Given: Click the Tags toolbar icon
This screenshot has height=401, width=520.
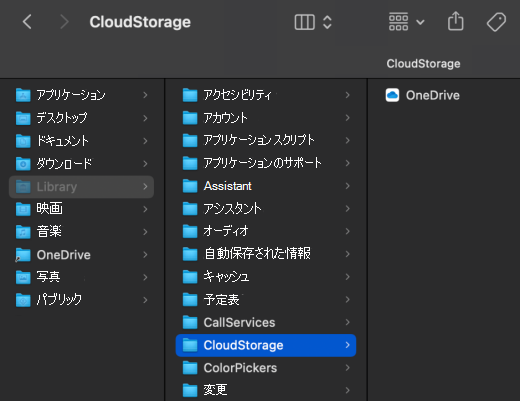Looking at the screenshot, I should [x=496, y=22].
